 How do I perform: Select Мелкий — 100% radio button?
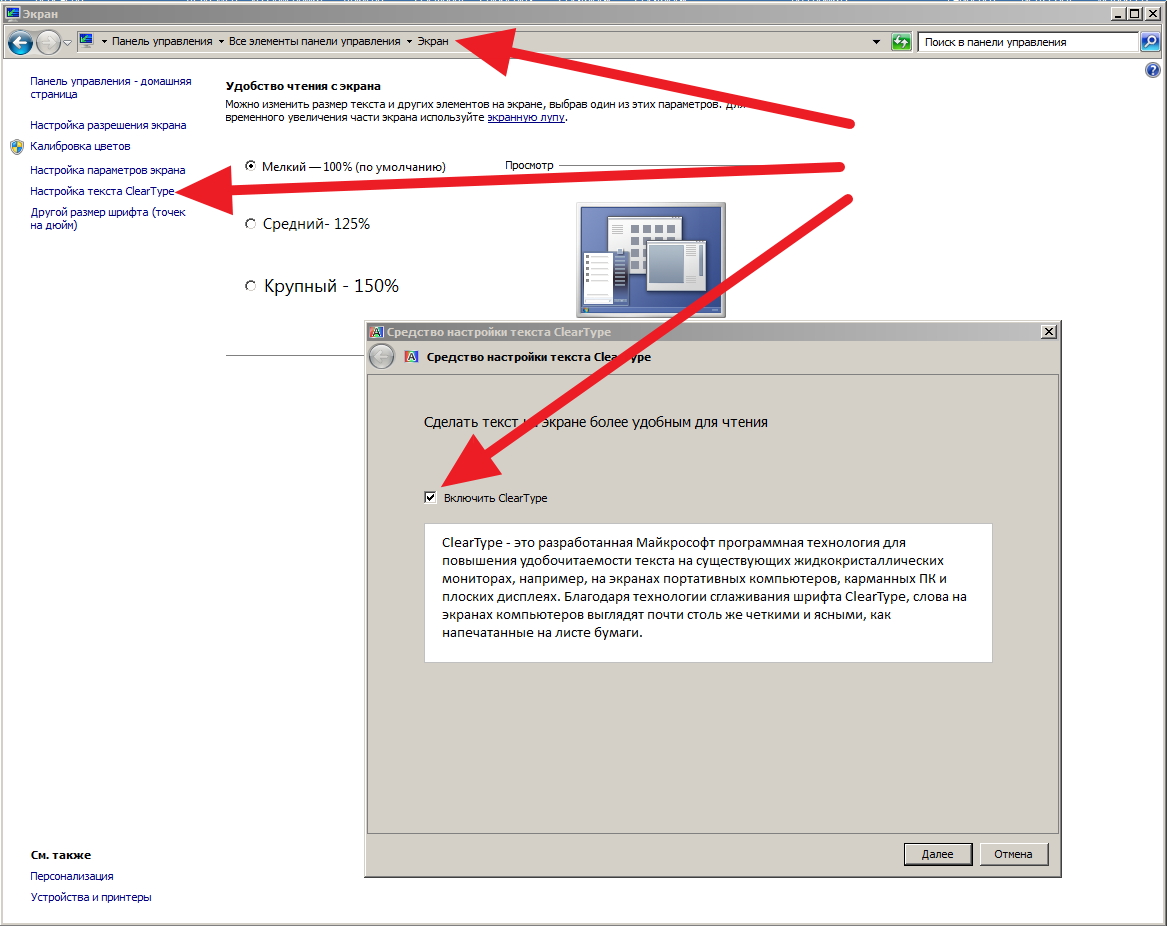(x=251, y=166)
